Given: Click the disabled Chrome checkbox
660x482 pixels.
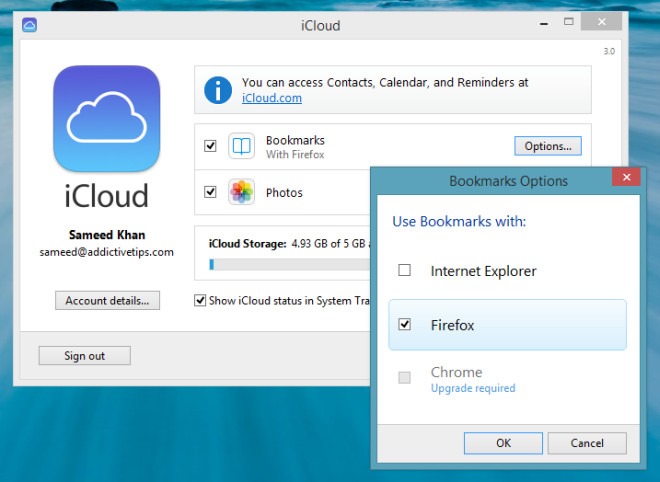Looking at the screenshot, I should click(405, 378).
